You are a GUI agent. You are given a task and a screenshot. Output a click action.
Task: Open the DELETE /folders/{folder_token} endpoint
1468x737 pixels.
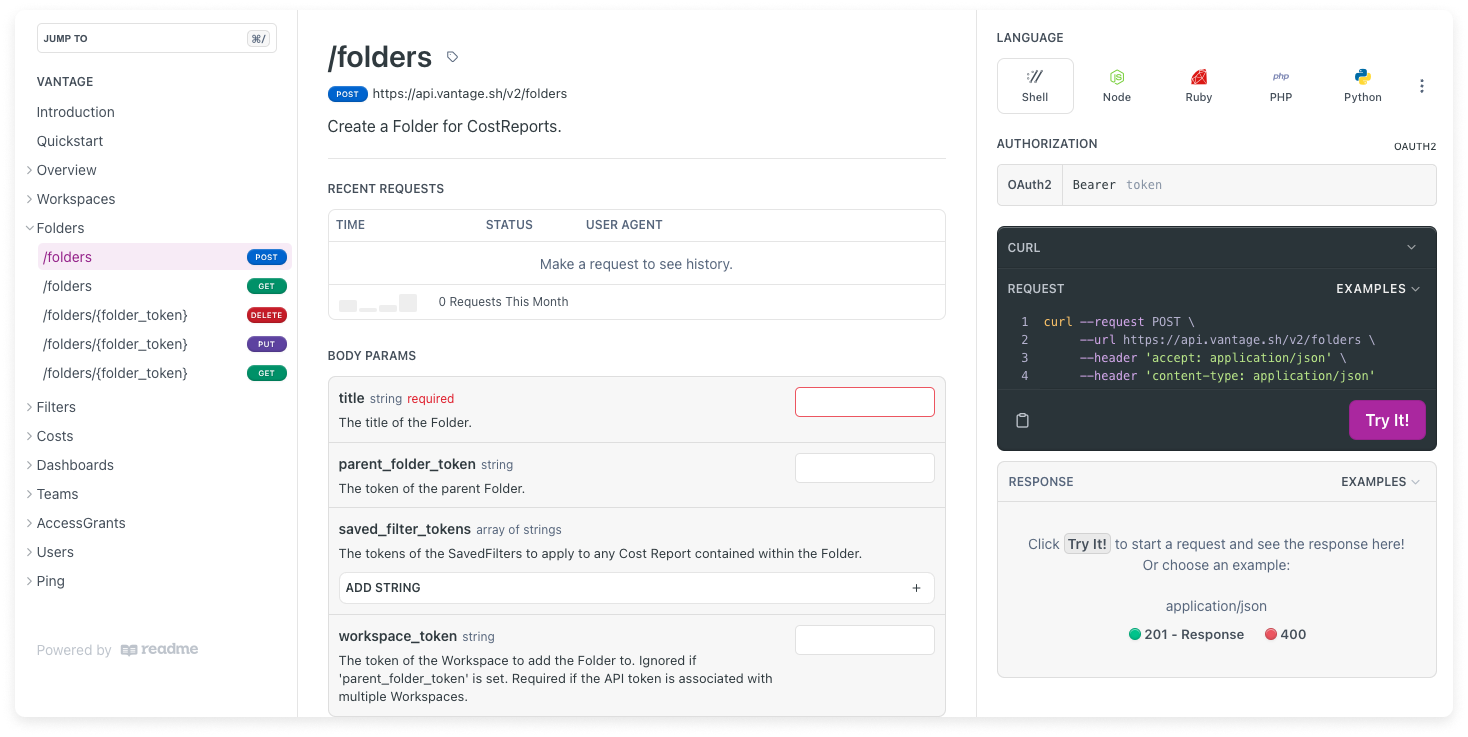165,315
